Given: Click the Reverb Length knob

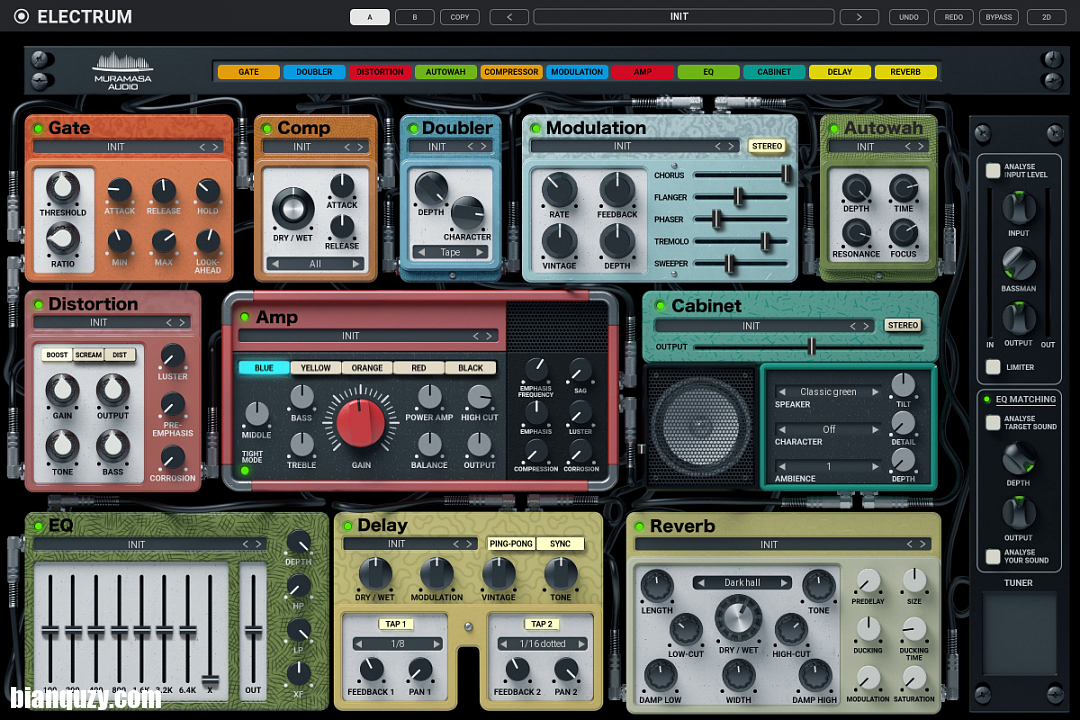Looking at the screenshot, I should pyautogui.click(x=657, y=586).
